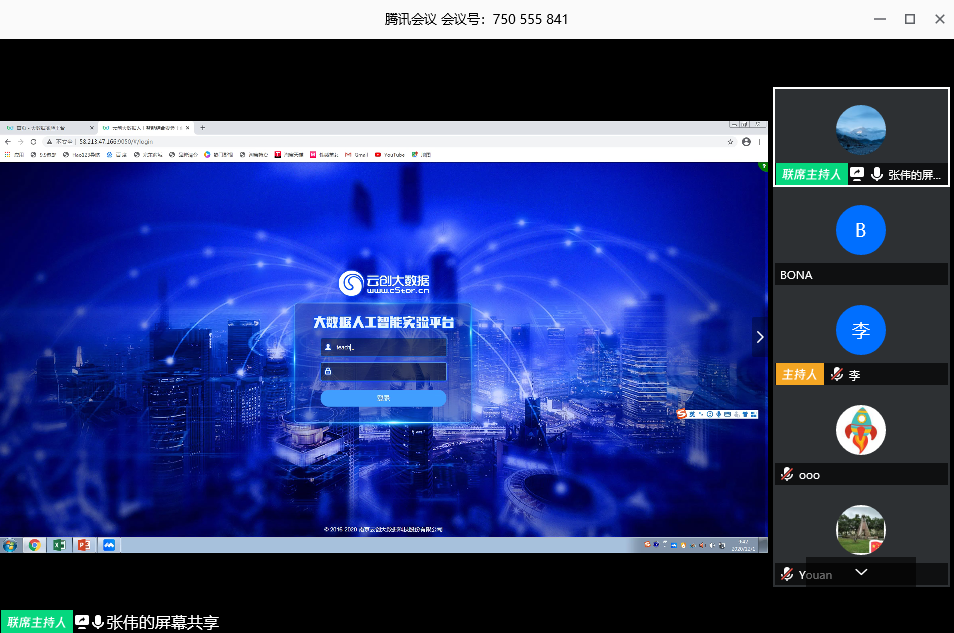Click the 登录 login button
Viewport: 954px width, 633px height.
(383, 398)
